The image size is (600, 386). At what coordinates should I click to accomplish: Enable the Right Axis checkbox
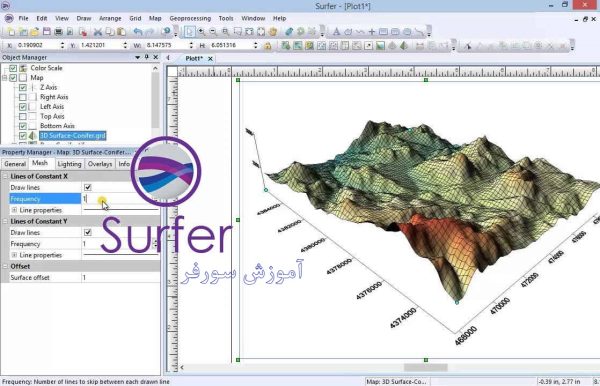23,97
